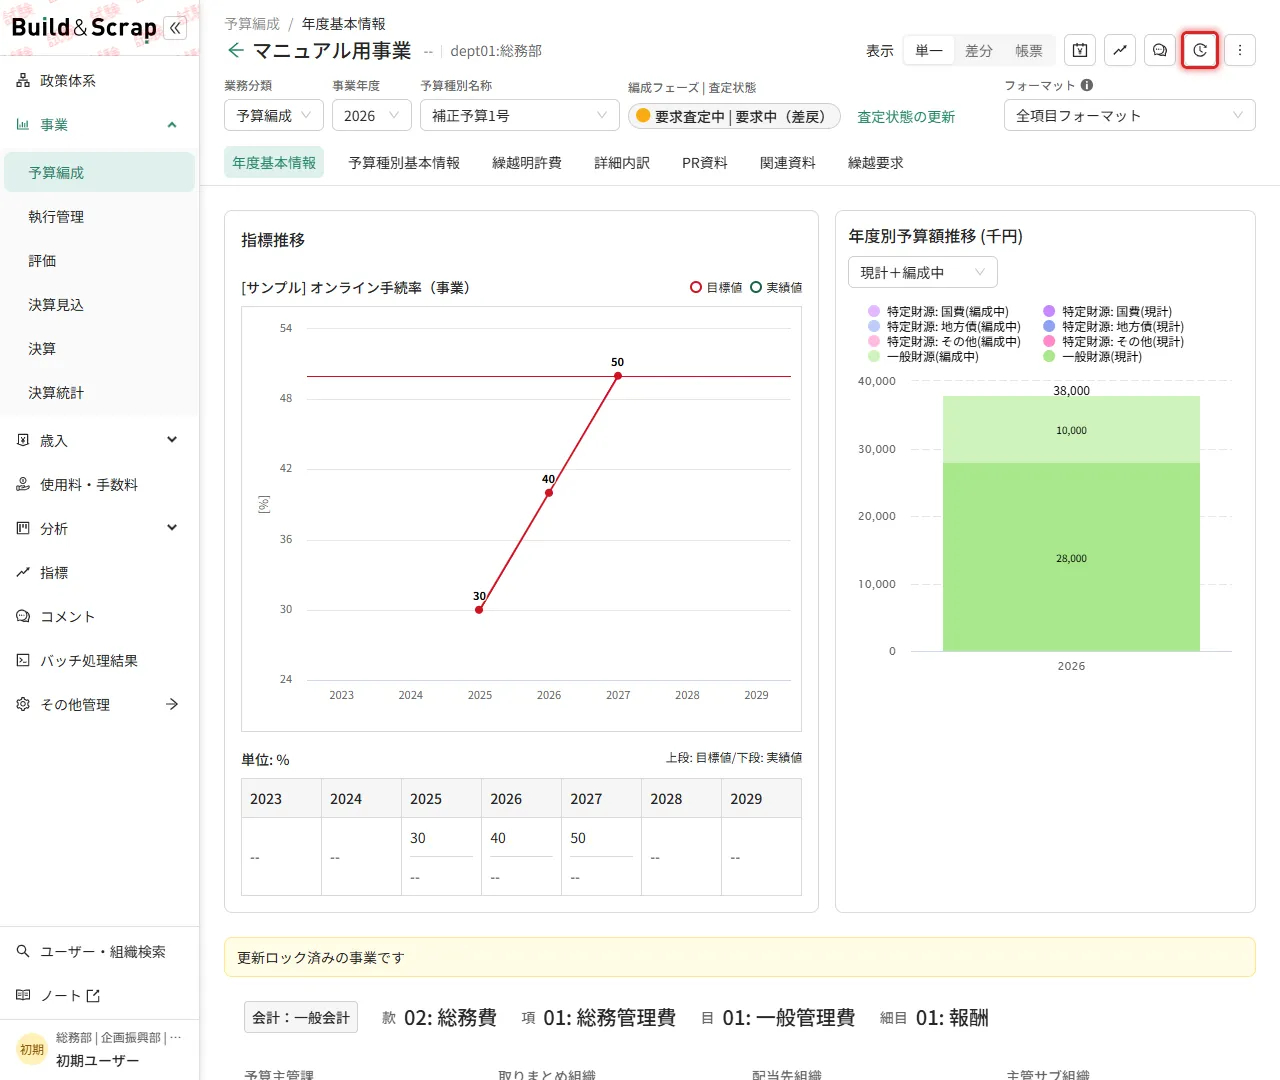Click the 2026 target value cell 40
The image size is (1280, 1080).
point(521,838)
